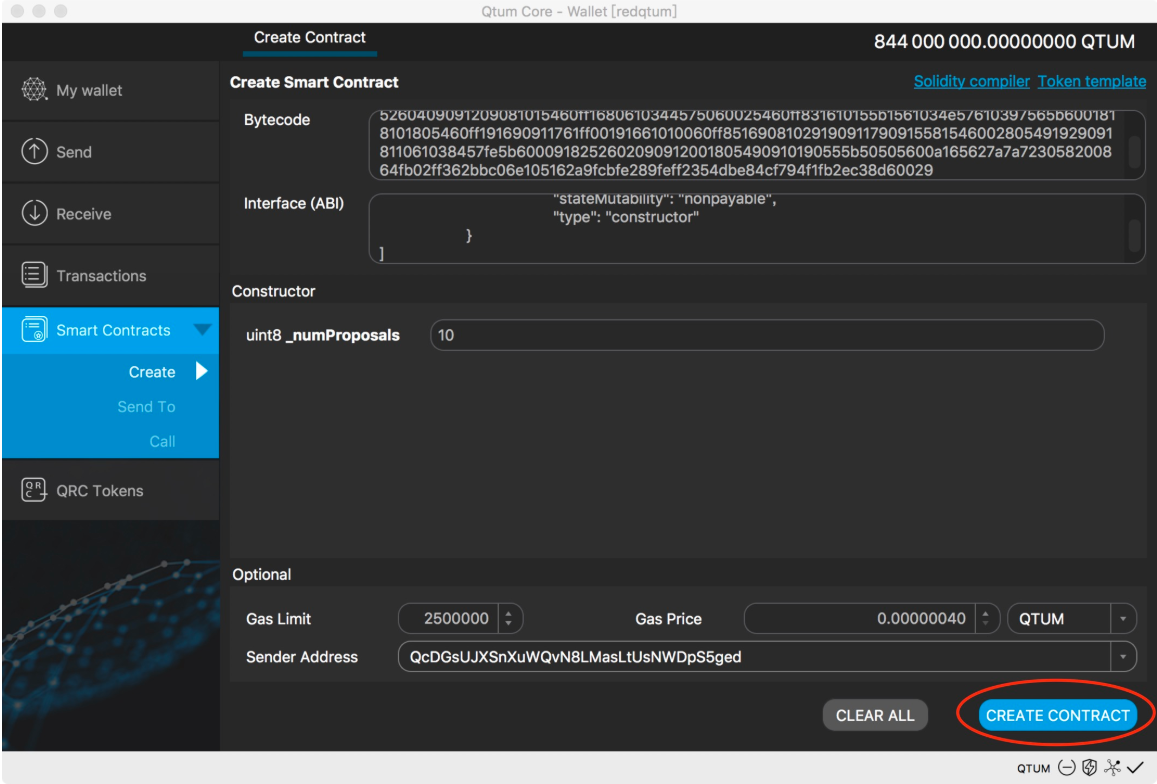
Task: Click the Gas Limit stepper arrows
Action: (x=508, y=619)
